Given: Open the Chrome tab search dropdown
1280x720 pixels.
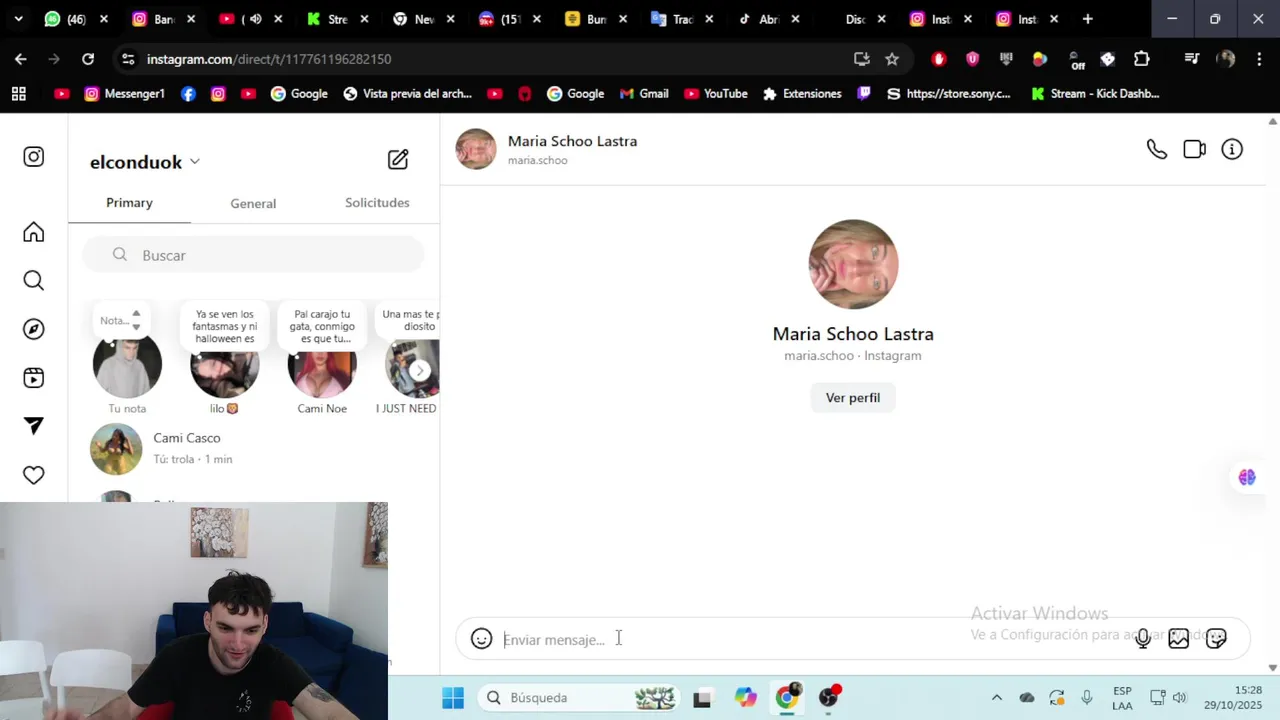Looking at the screenshot, I should (18, 19).
